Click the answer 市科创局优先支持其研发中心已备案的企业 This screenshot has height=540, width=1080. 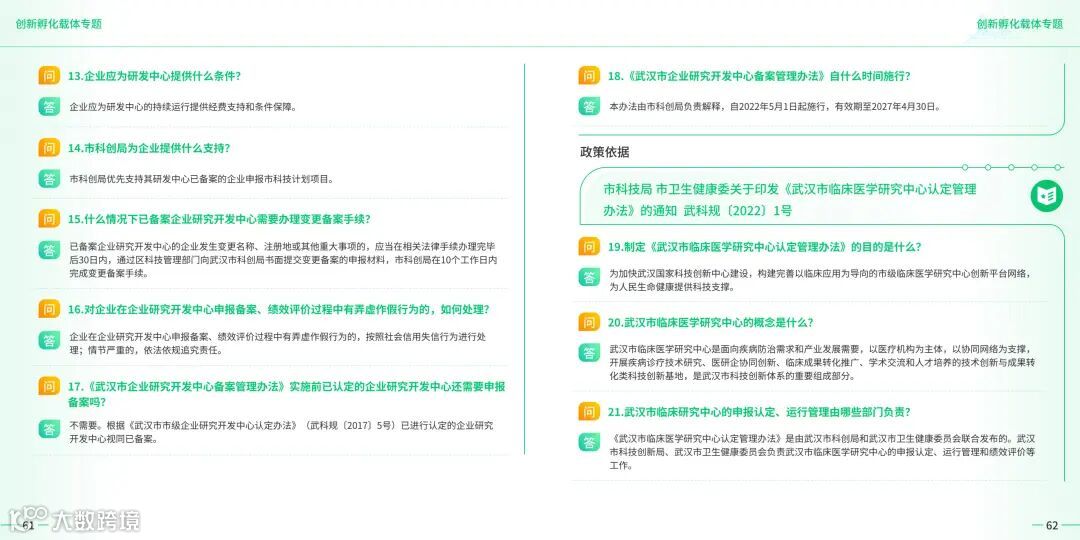[202, 179]
